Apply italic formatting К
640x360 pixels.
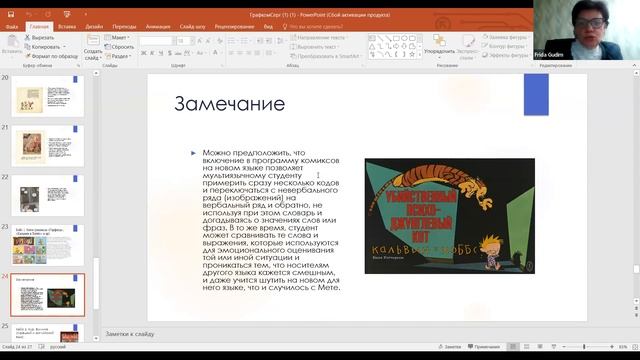click(x=152, y=53)
